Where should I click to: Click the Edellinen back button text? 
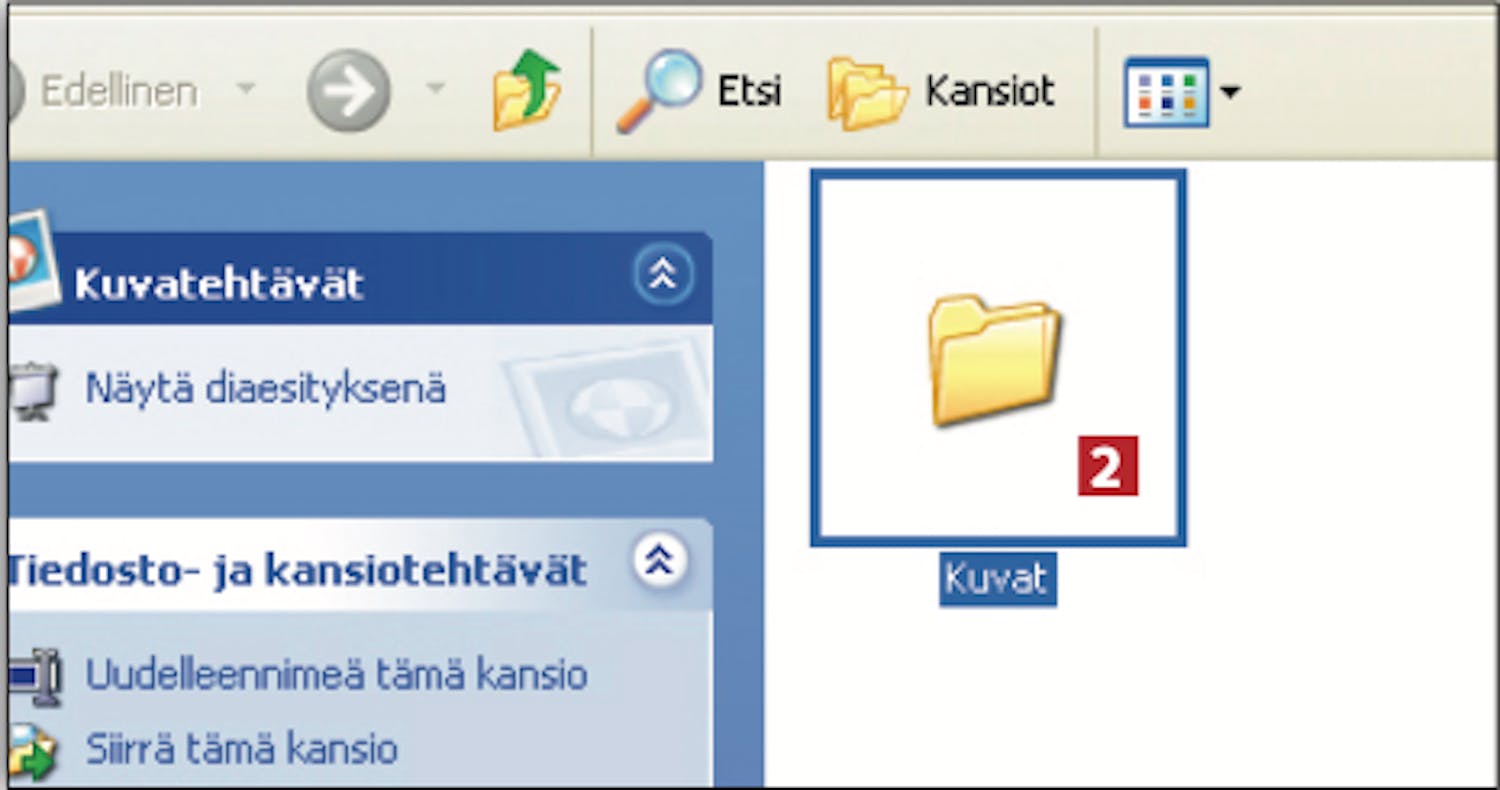pyautogui.click(x=119, y=92)
